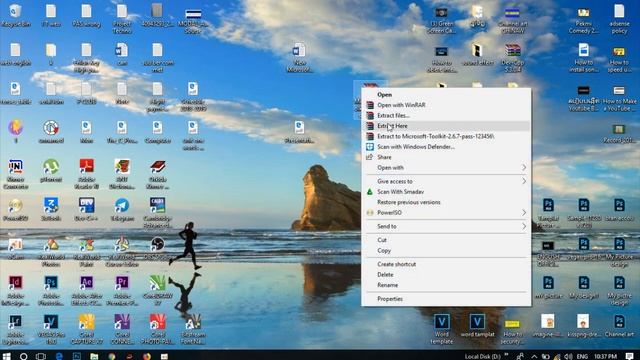This screenshot has width=640, height=360.
Task: Select the Channel art PSD file
Action: click(x=619, y=326)
